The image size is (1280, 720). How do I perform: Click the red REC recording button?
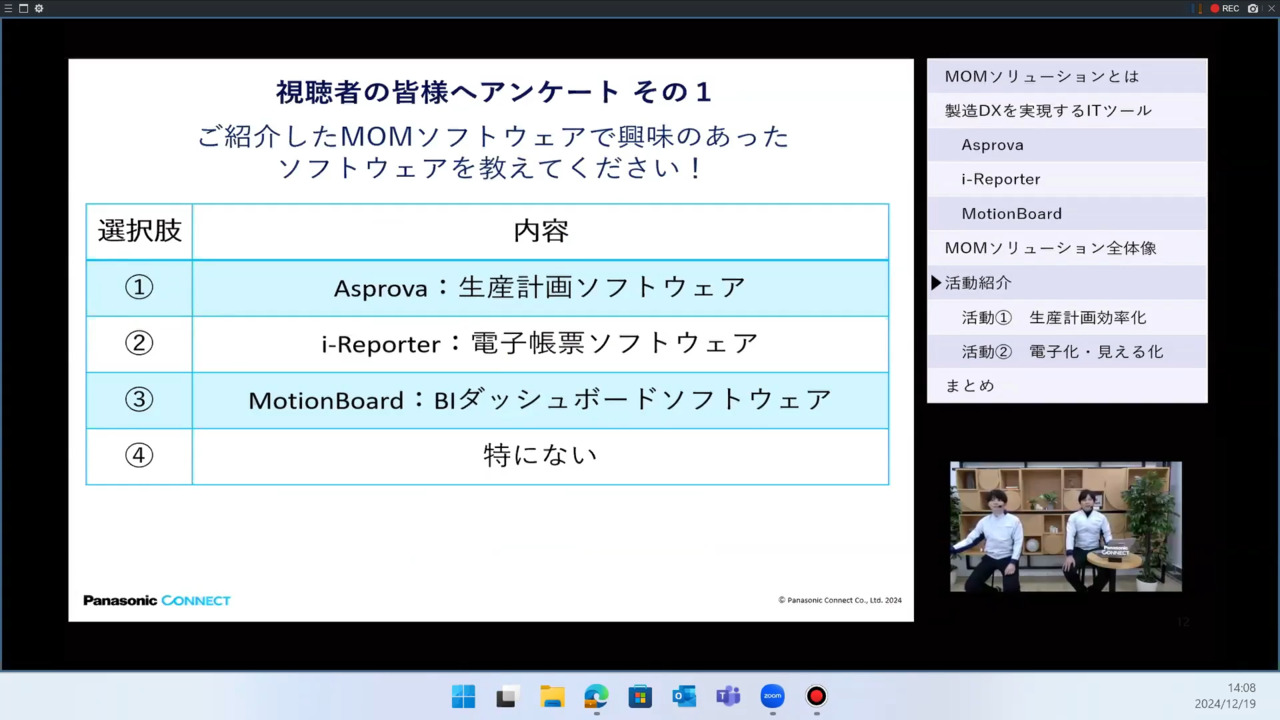coord(1225,8)
